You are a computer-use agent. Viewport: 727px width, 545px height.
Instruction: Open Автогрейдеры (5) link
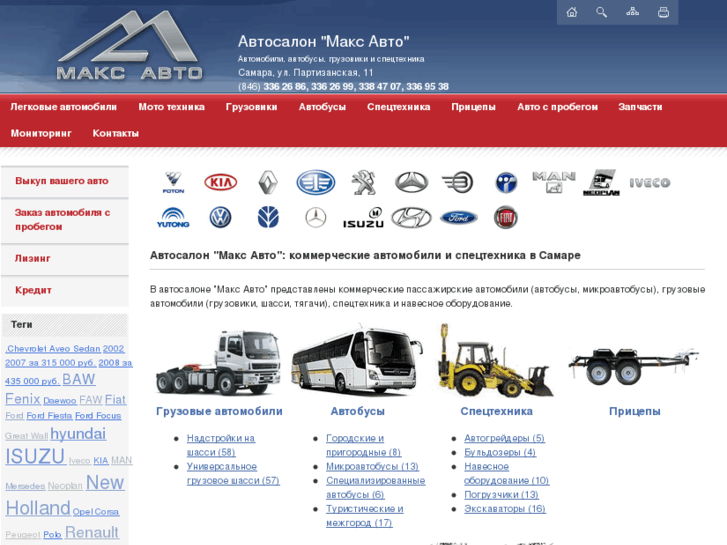(504, 438)
